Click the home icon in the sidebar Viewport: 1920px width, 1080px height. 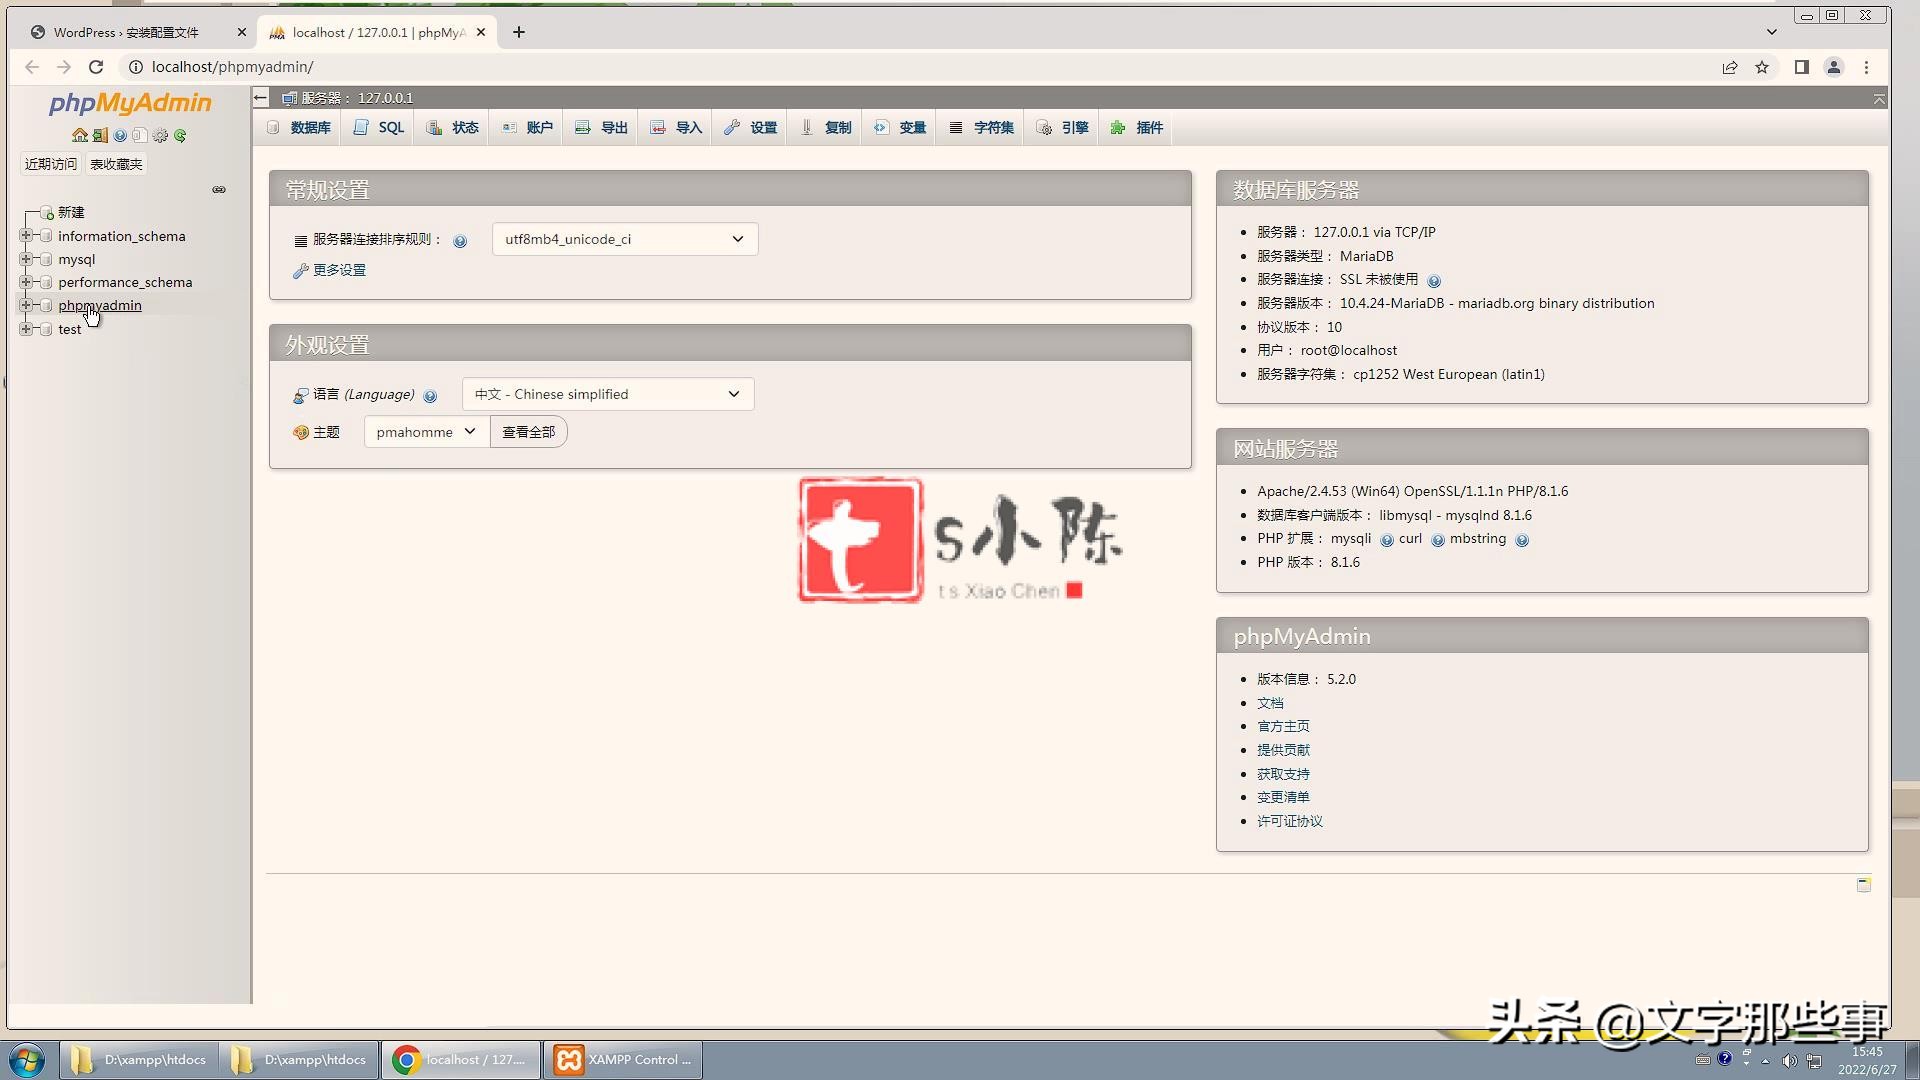(x=79, y=135)
